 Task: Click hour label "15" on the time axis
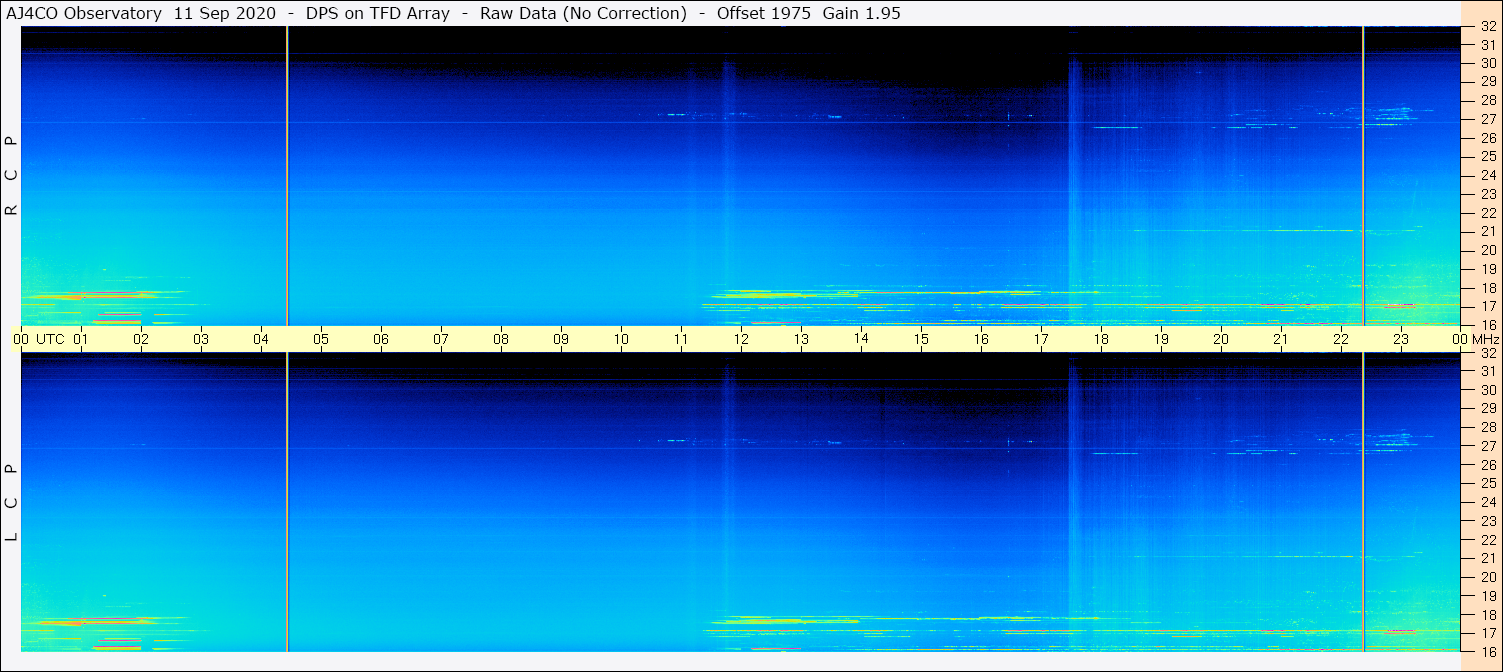pyautogui.click(x=921, y=339)
